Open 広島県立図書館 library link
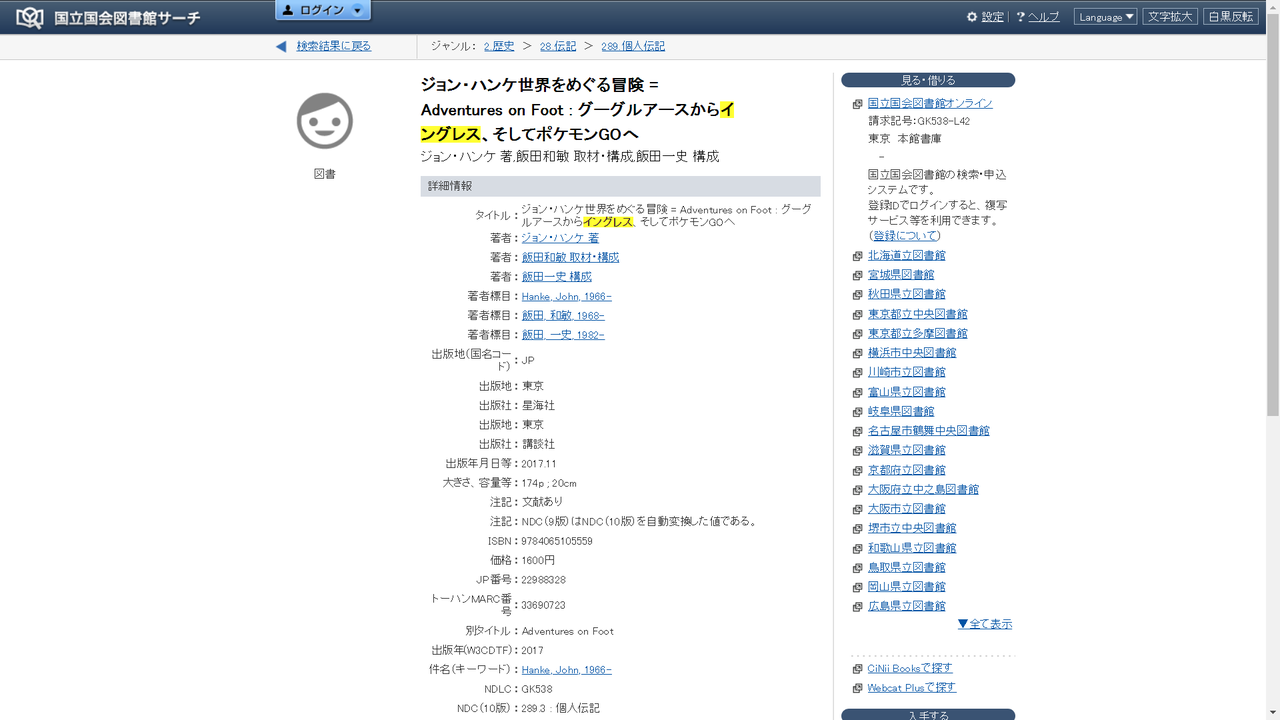 point(906,606)
